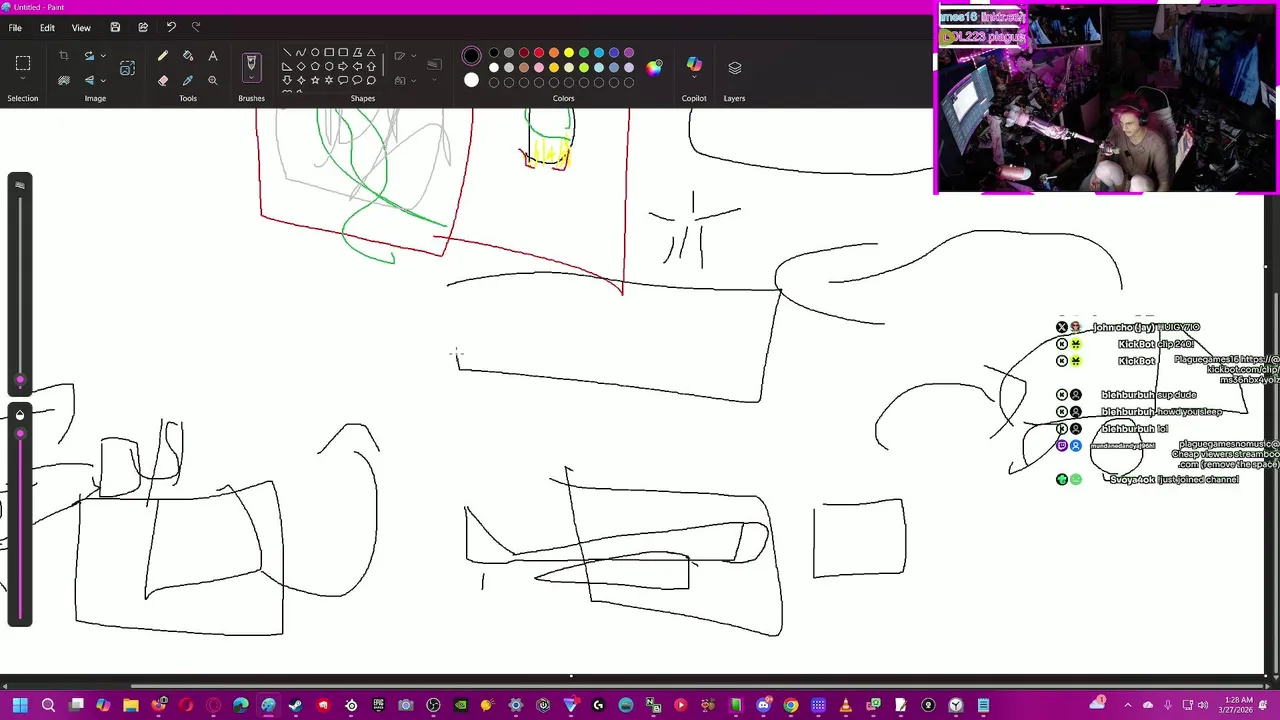1280x720 pixels.
Task: Click the Rotate image icon
Action: 89,56
